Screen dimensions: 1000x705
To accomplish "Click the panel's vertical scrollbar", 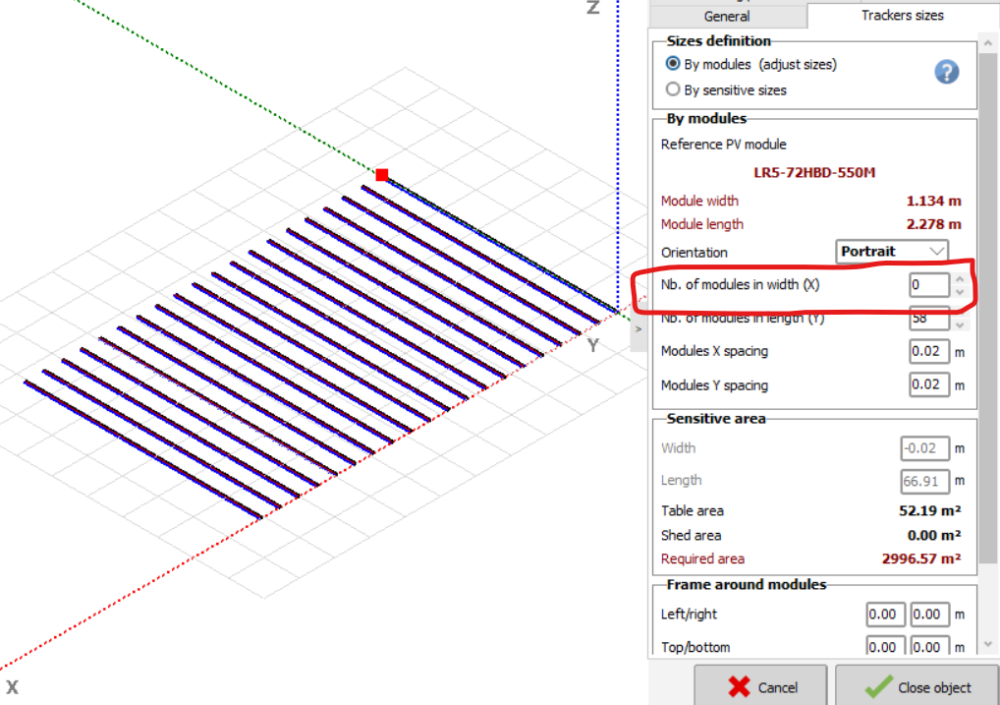I will (988, 300).
